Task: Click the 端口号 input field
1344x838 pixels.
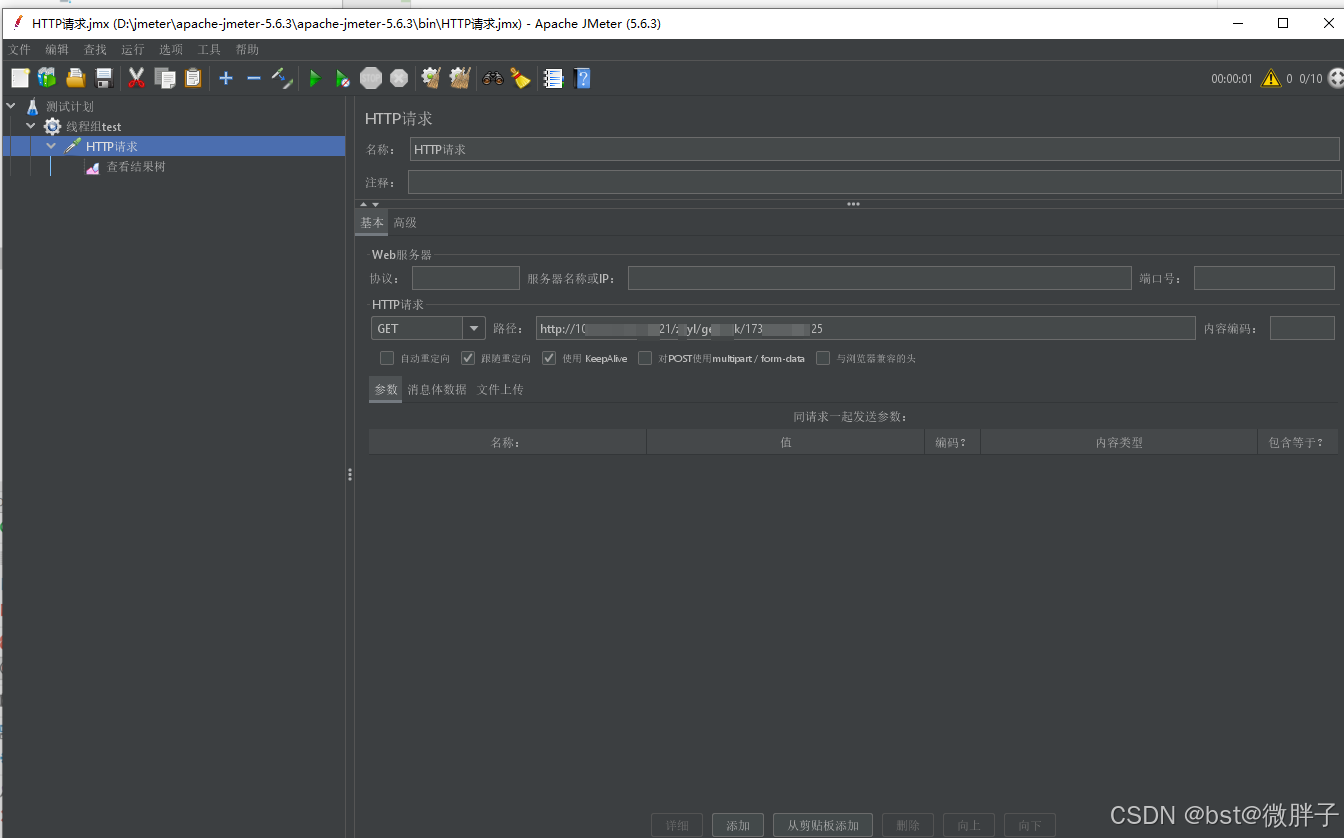Action: click(1264, 278)
